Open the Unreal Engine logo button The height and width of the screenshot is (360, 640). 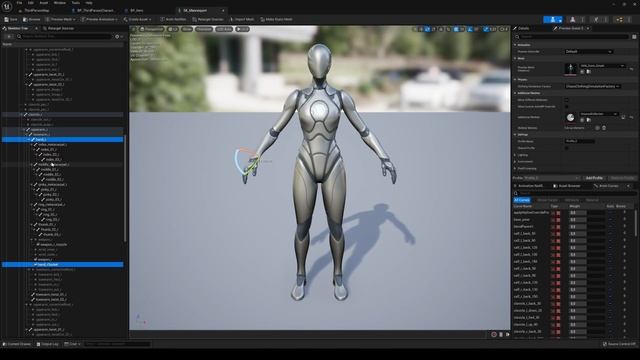pos(7,6)
